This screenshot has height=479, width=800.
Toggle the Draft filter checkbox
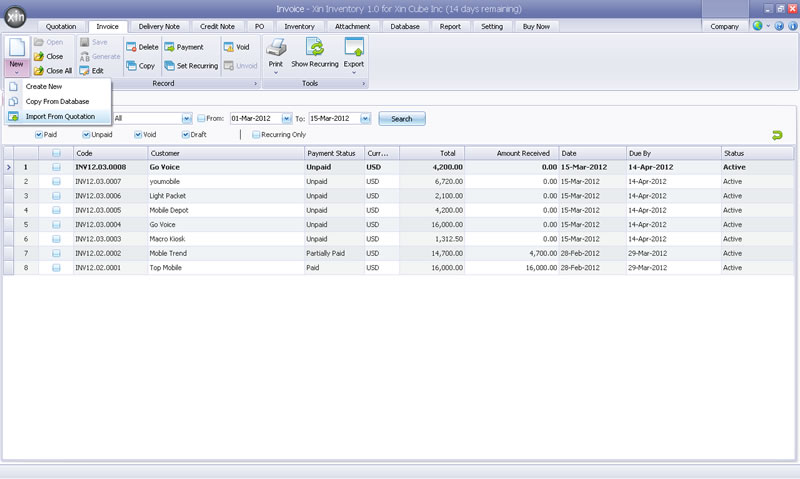point(186,134)
